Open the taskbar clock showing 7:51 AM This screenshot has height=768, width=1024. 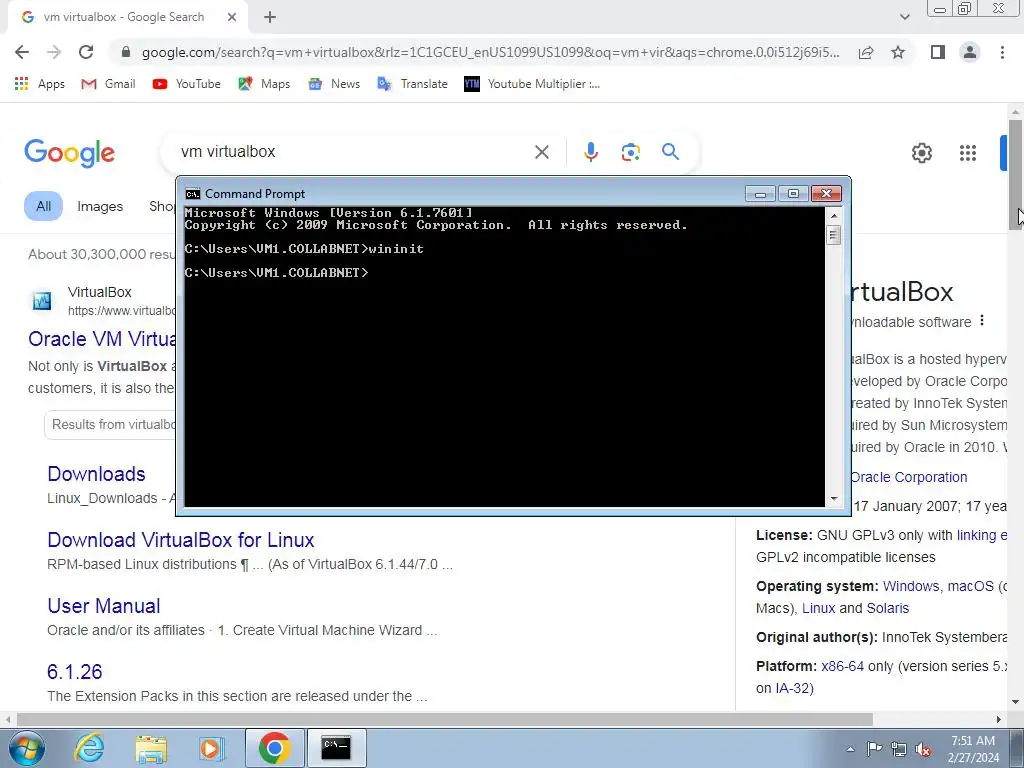point(973,749)
